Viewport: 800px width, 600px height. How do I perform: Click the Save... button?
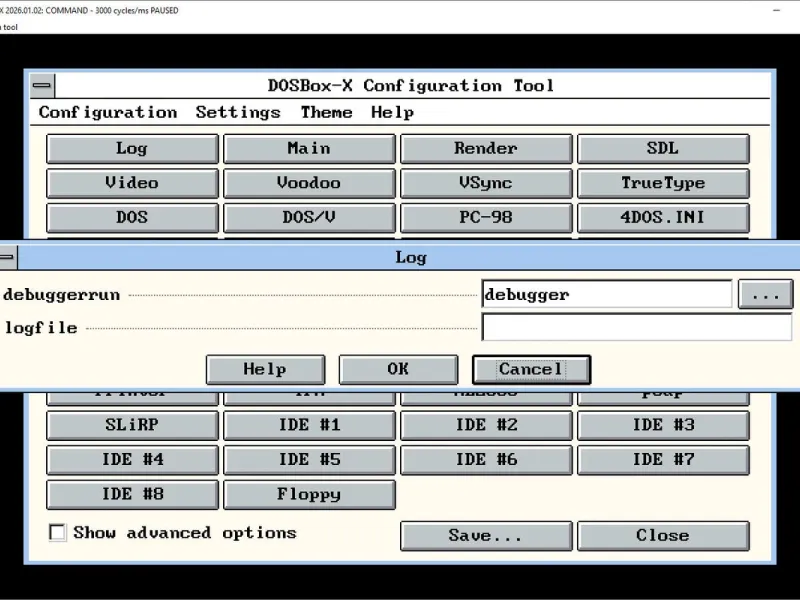(x=486, y=536)
